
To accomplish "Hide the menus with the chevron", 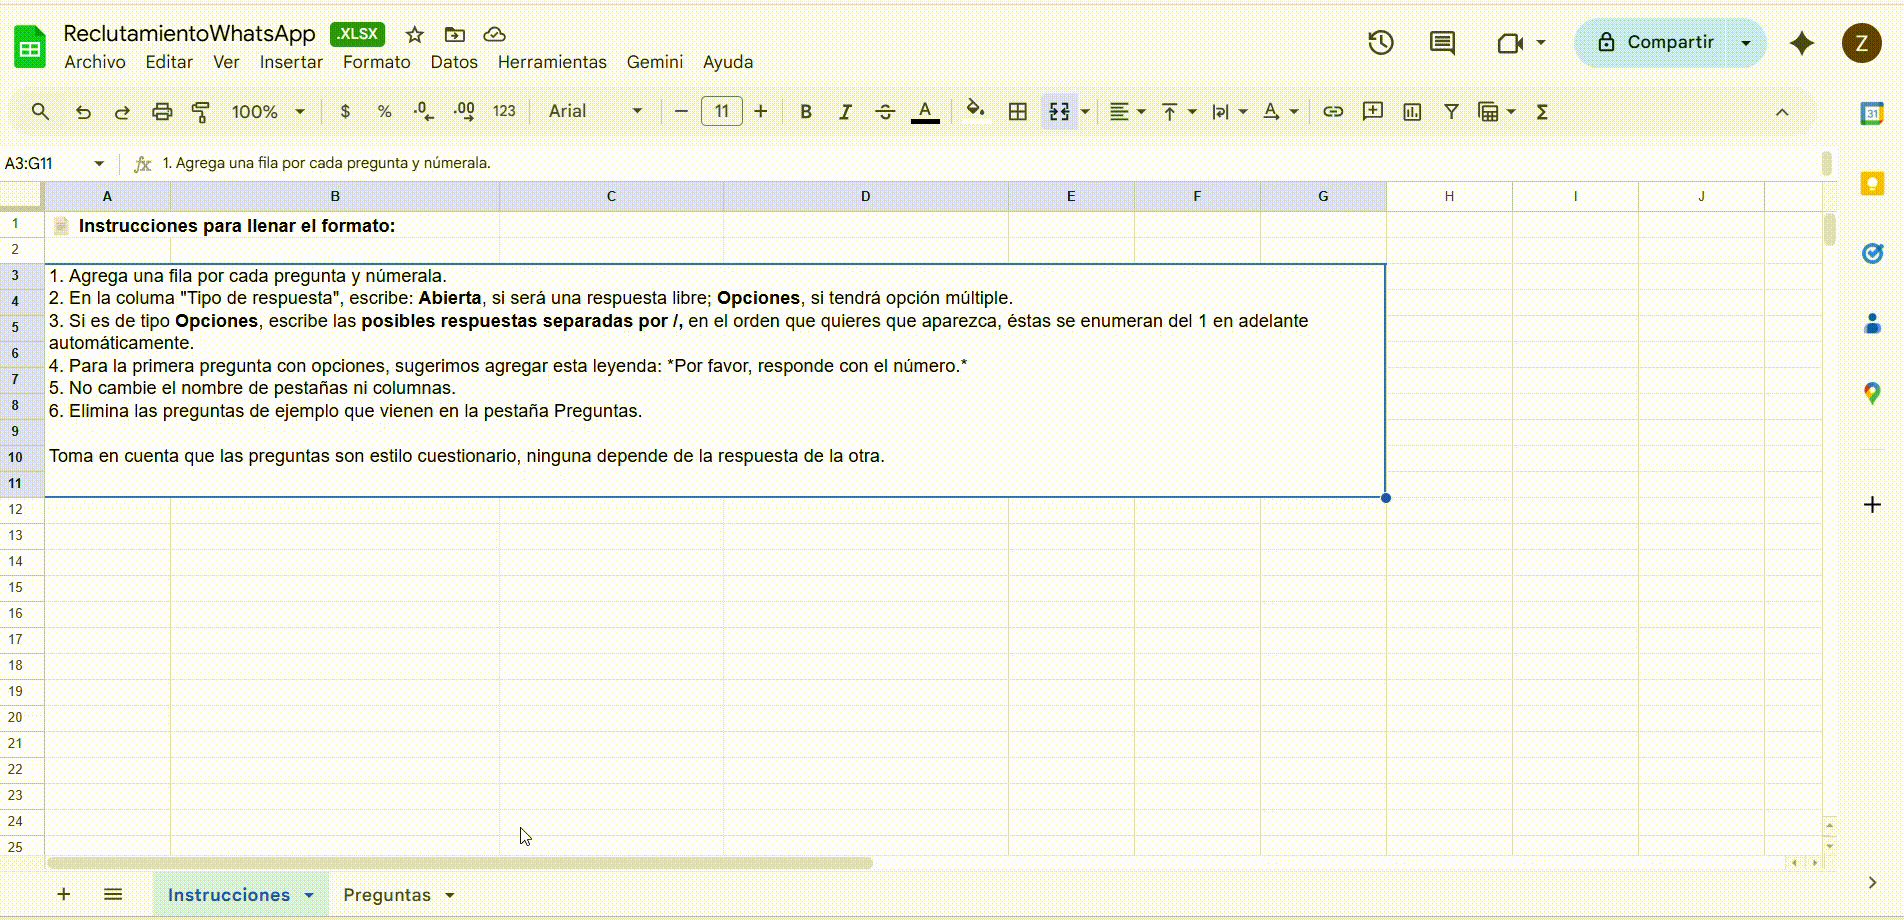I will (1782, 112).
